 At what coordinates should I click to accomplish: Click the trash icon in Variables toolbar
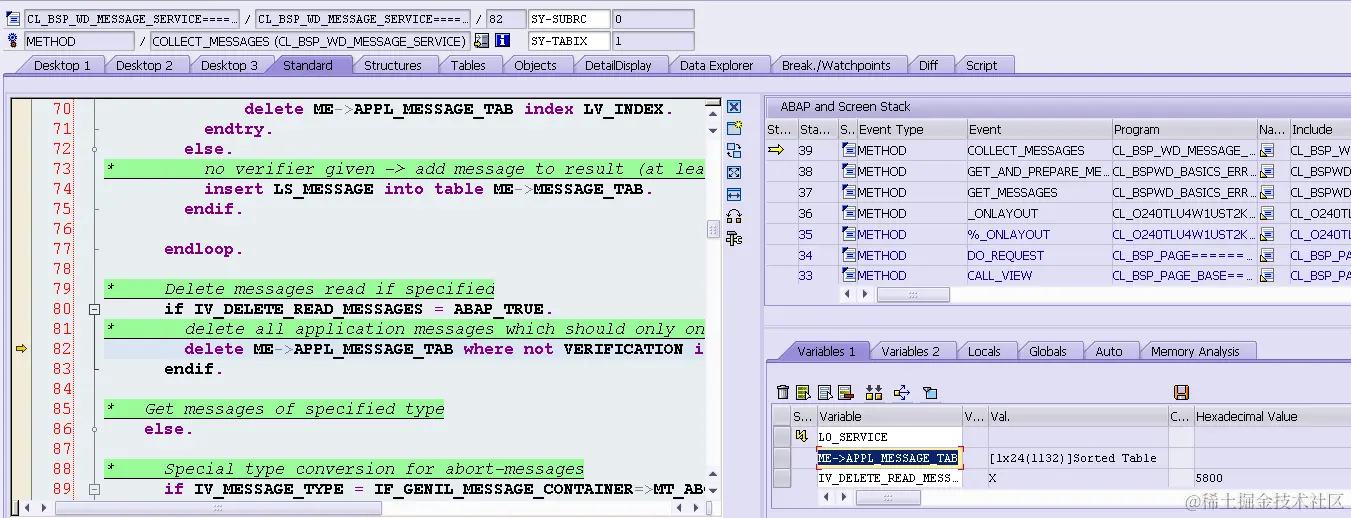tap(783, 392)
